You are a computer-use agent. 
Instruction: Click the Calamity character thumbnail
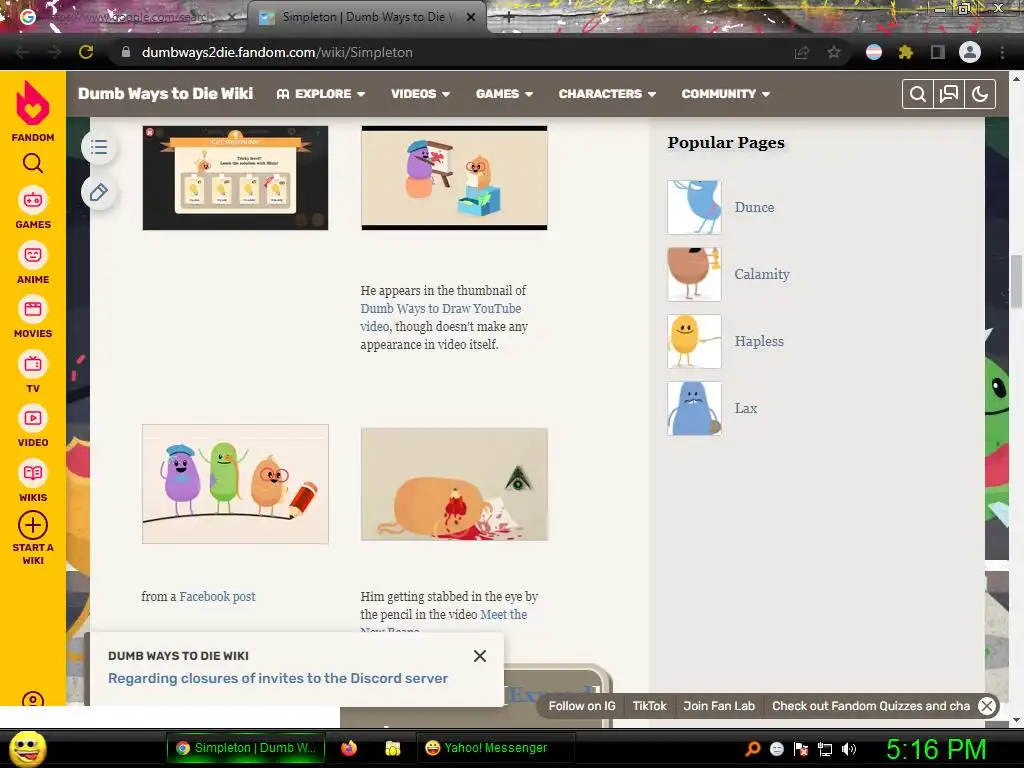click(694, 274)
